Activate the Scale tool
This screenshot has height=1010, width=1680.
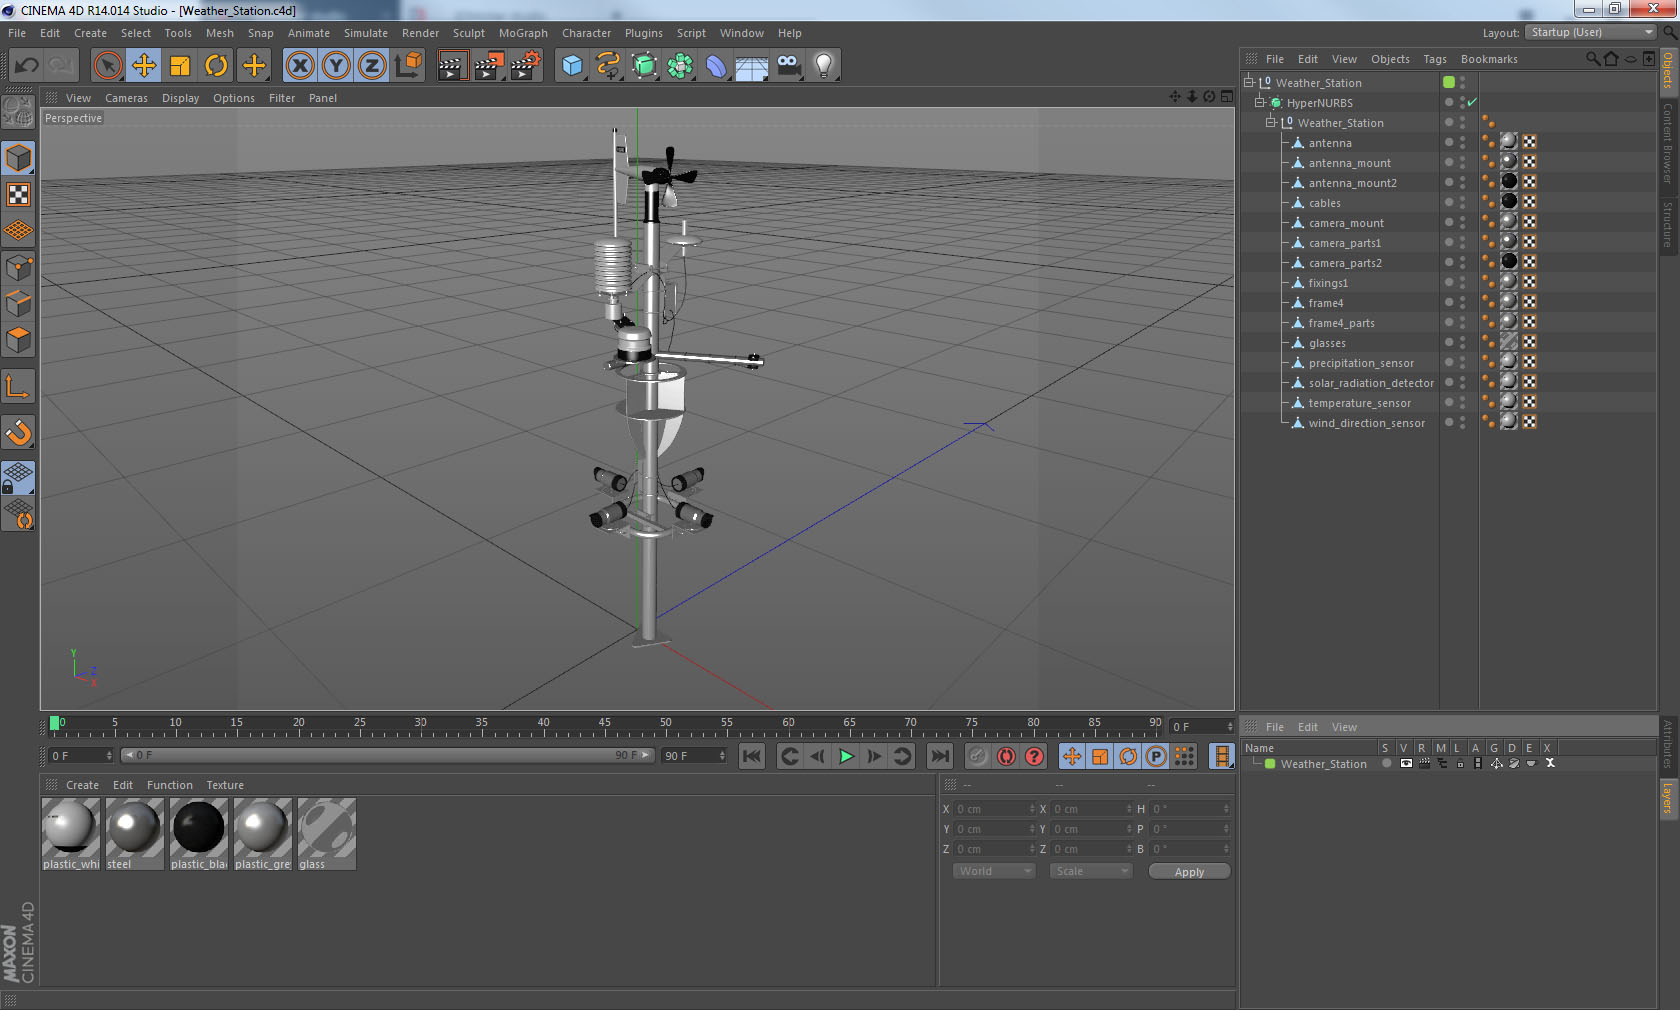click(180, 66)
